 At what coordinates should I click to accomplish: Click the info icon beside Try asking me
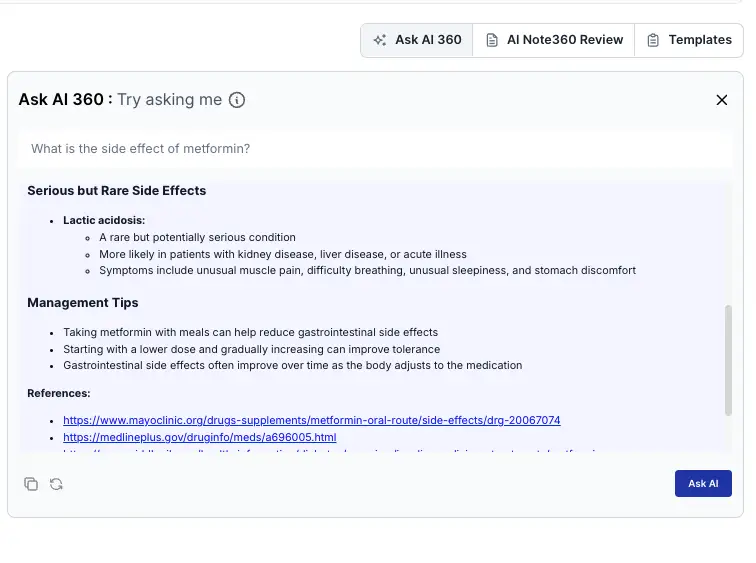[x=237, y=100]
